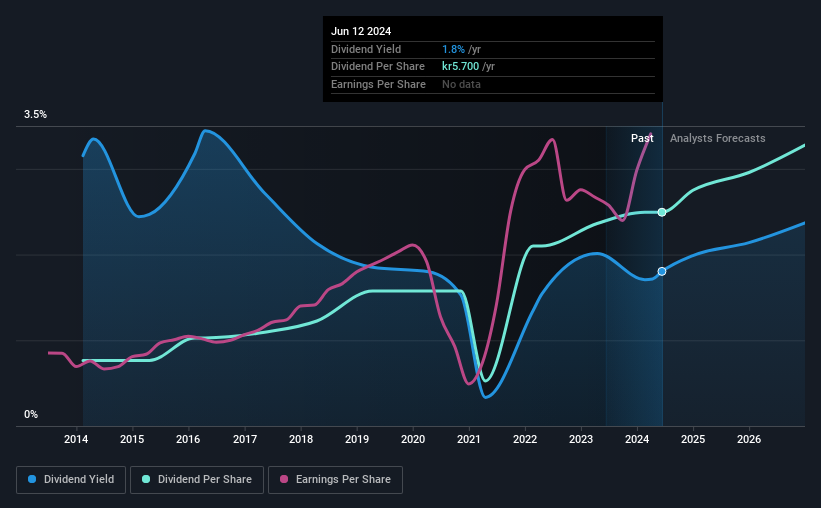Click the 2014 x-axis label
Viewport: 821px width, 508px height.
point(76,439)
